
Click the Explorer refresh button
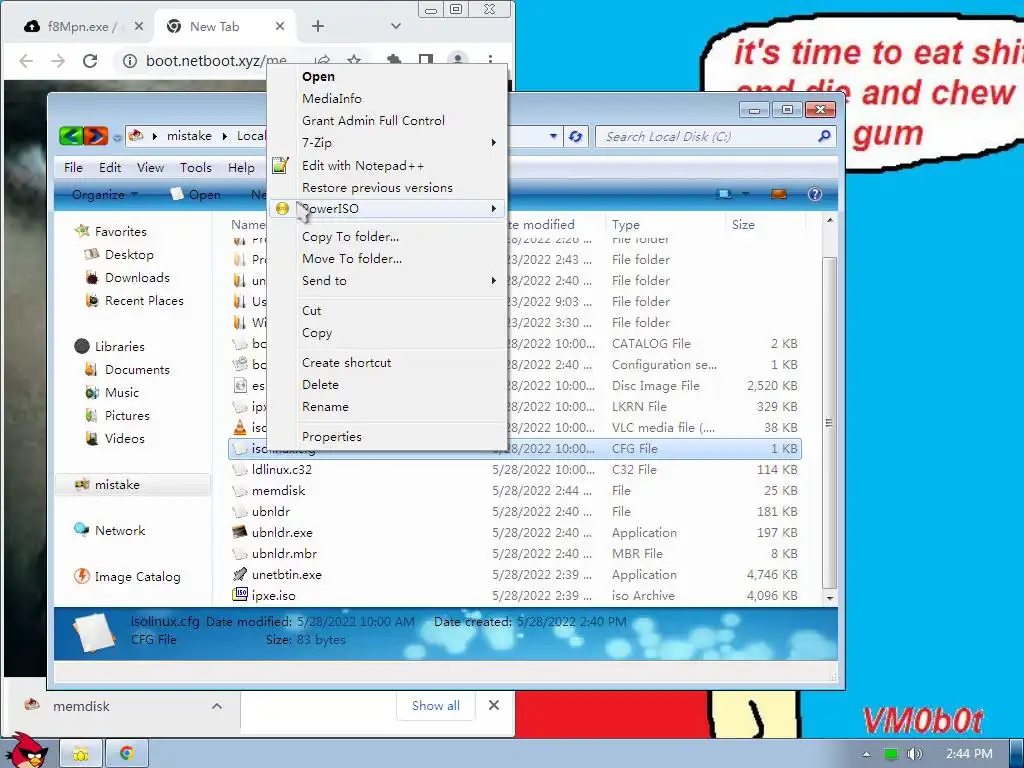(x=575, y=136)
